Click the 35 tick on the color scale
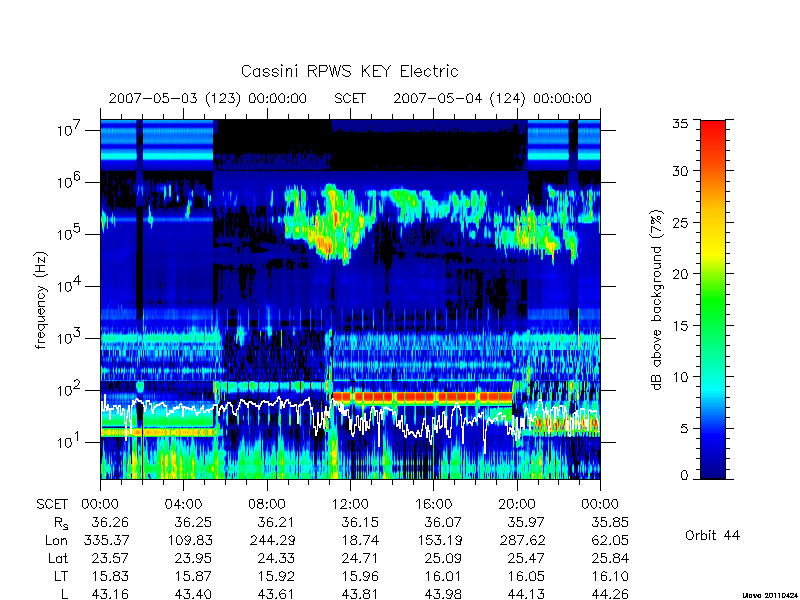The height and width of the screenshot is (600, 800). [681, 123]
